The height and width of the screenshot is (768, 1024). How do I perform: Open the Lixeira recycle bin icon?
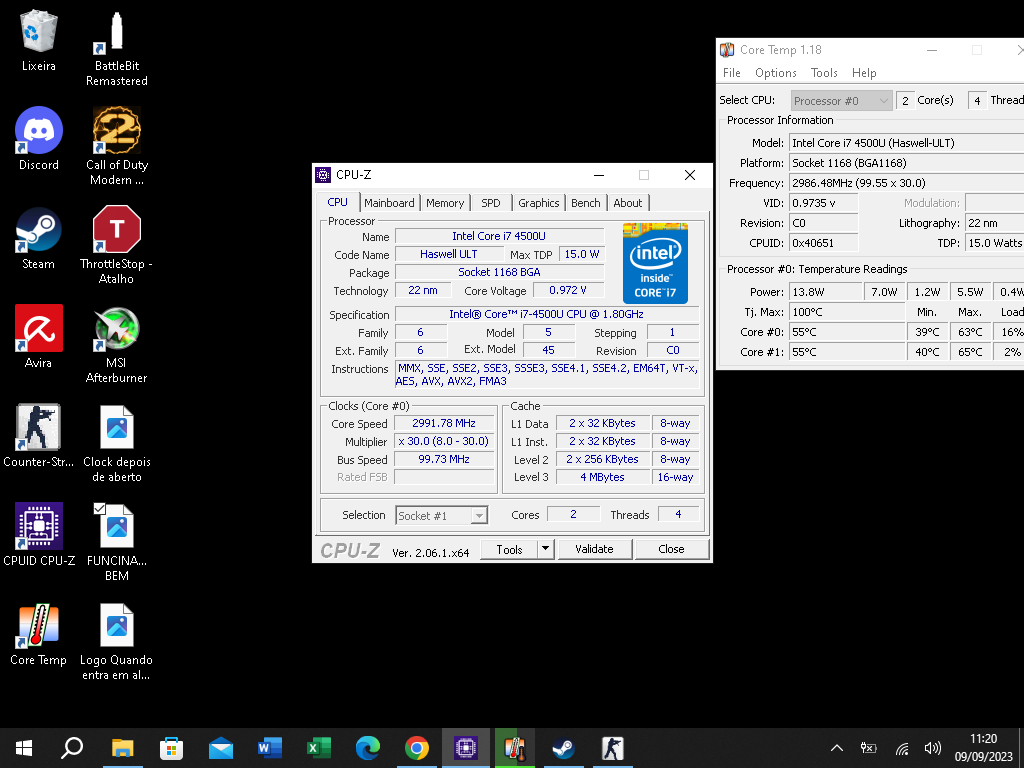tap(39, 41)
